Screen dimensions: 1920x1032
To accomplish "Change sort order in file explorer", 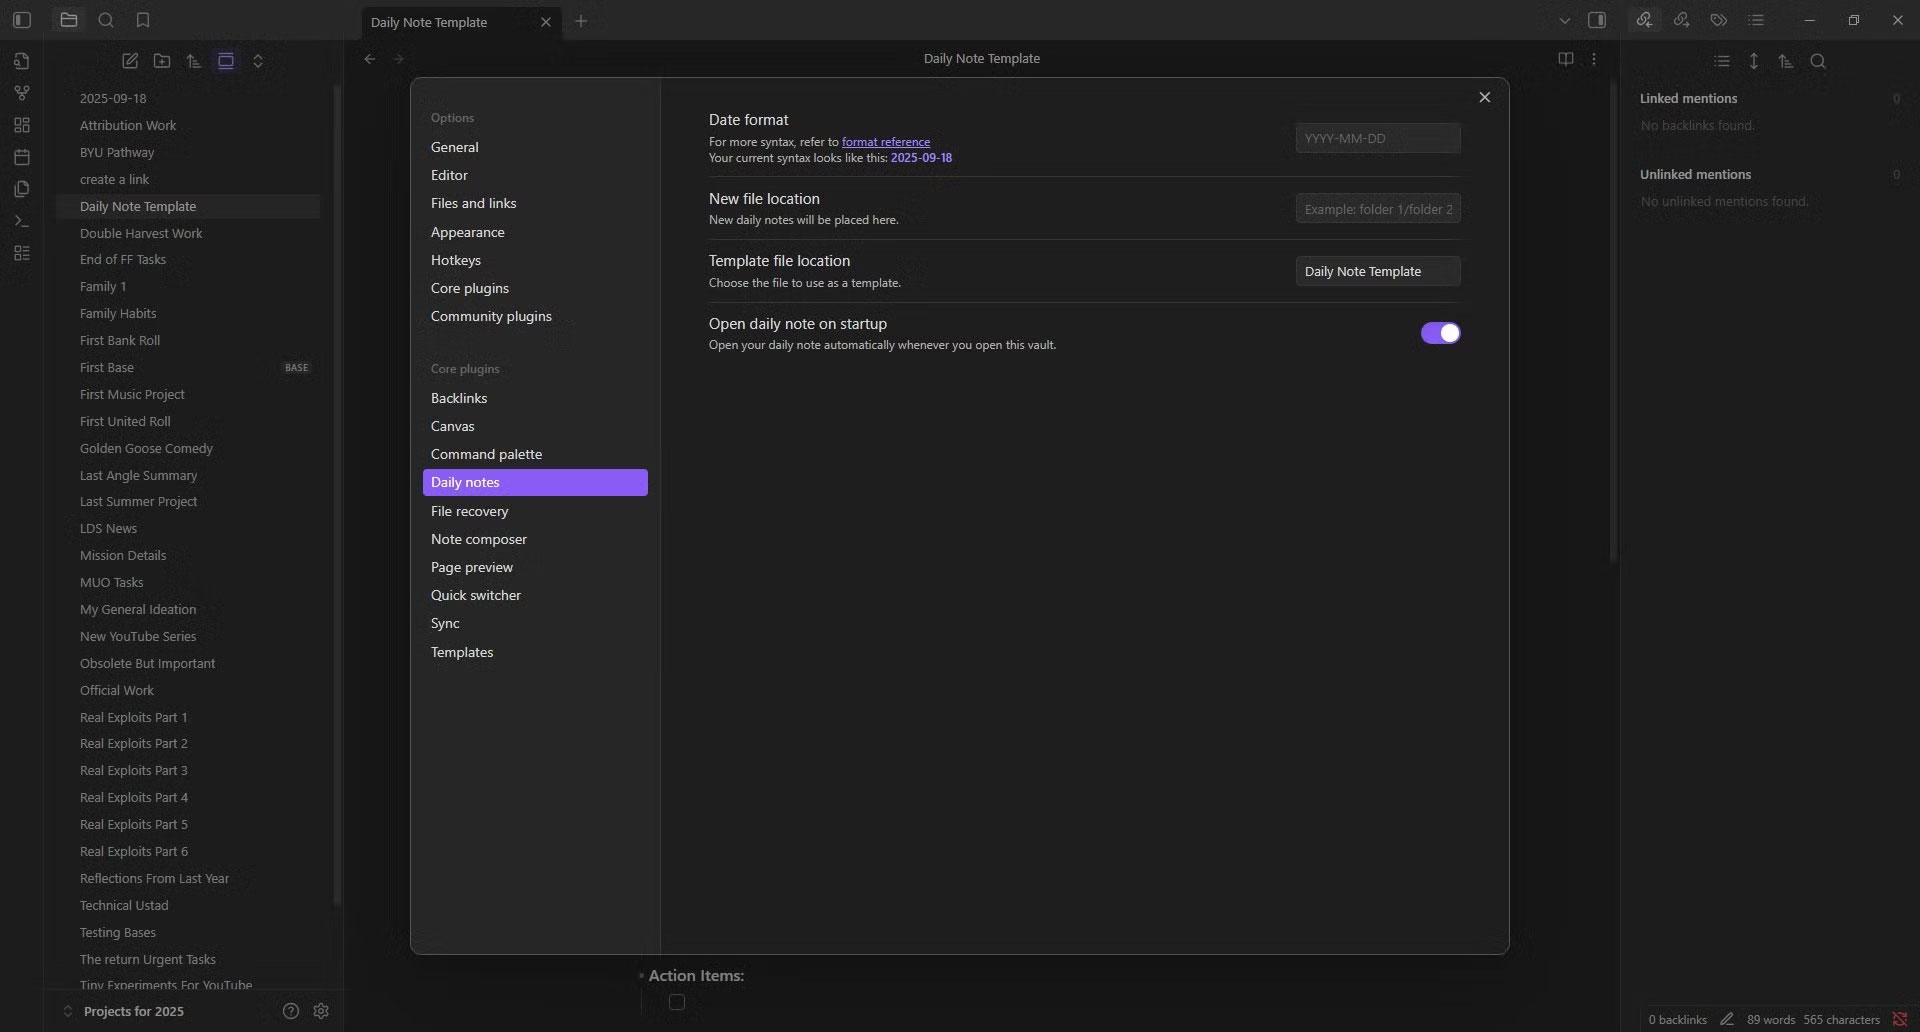I will coord(194,61).
